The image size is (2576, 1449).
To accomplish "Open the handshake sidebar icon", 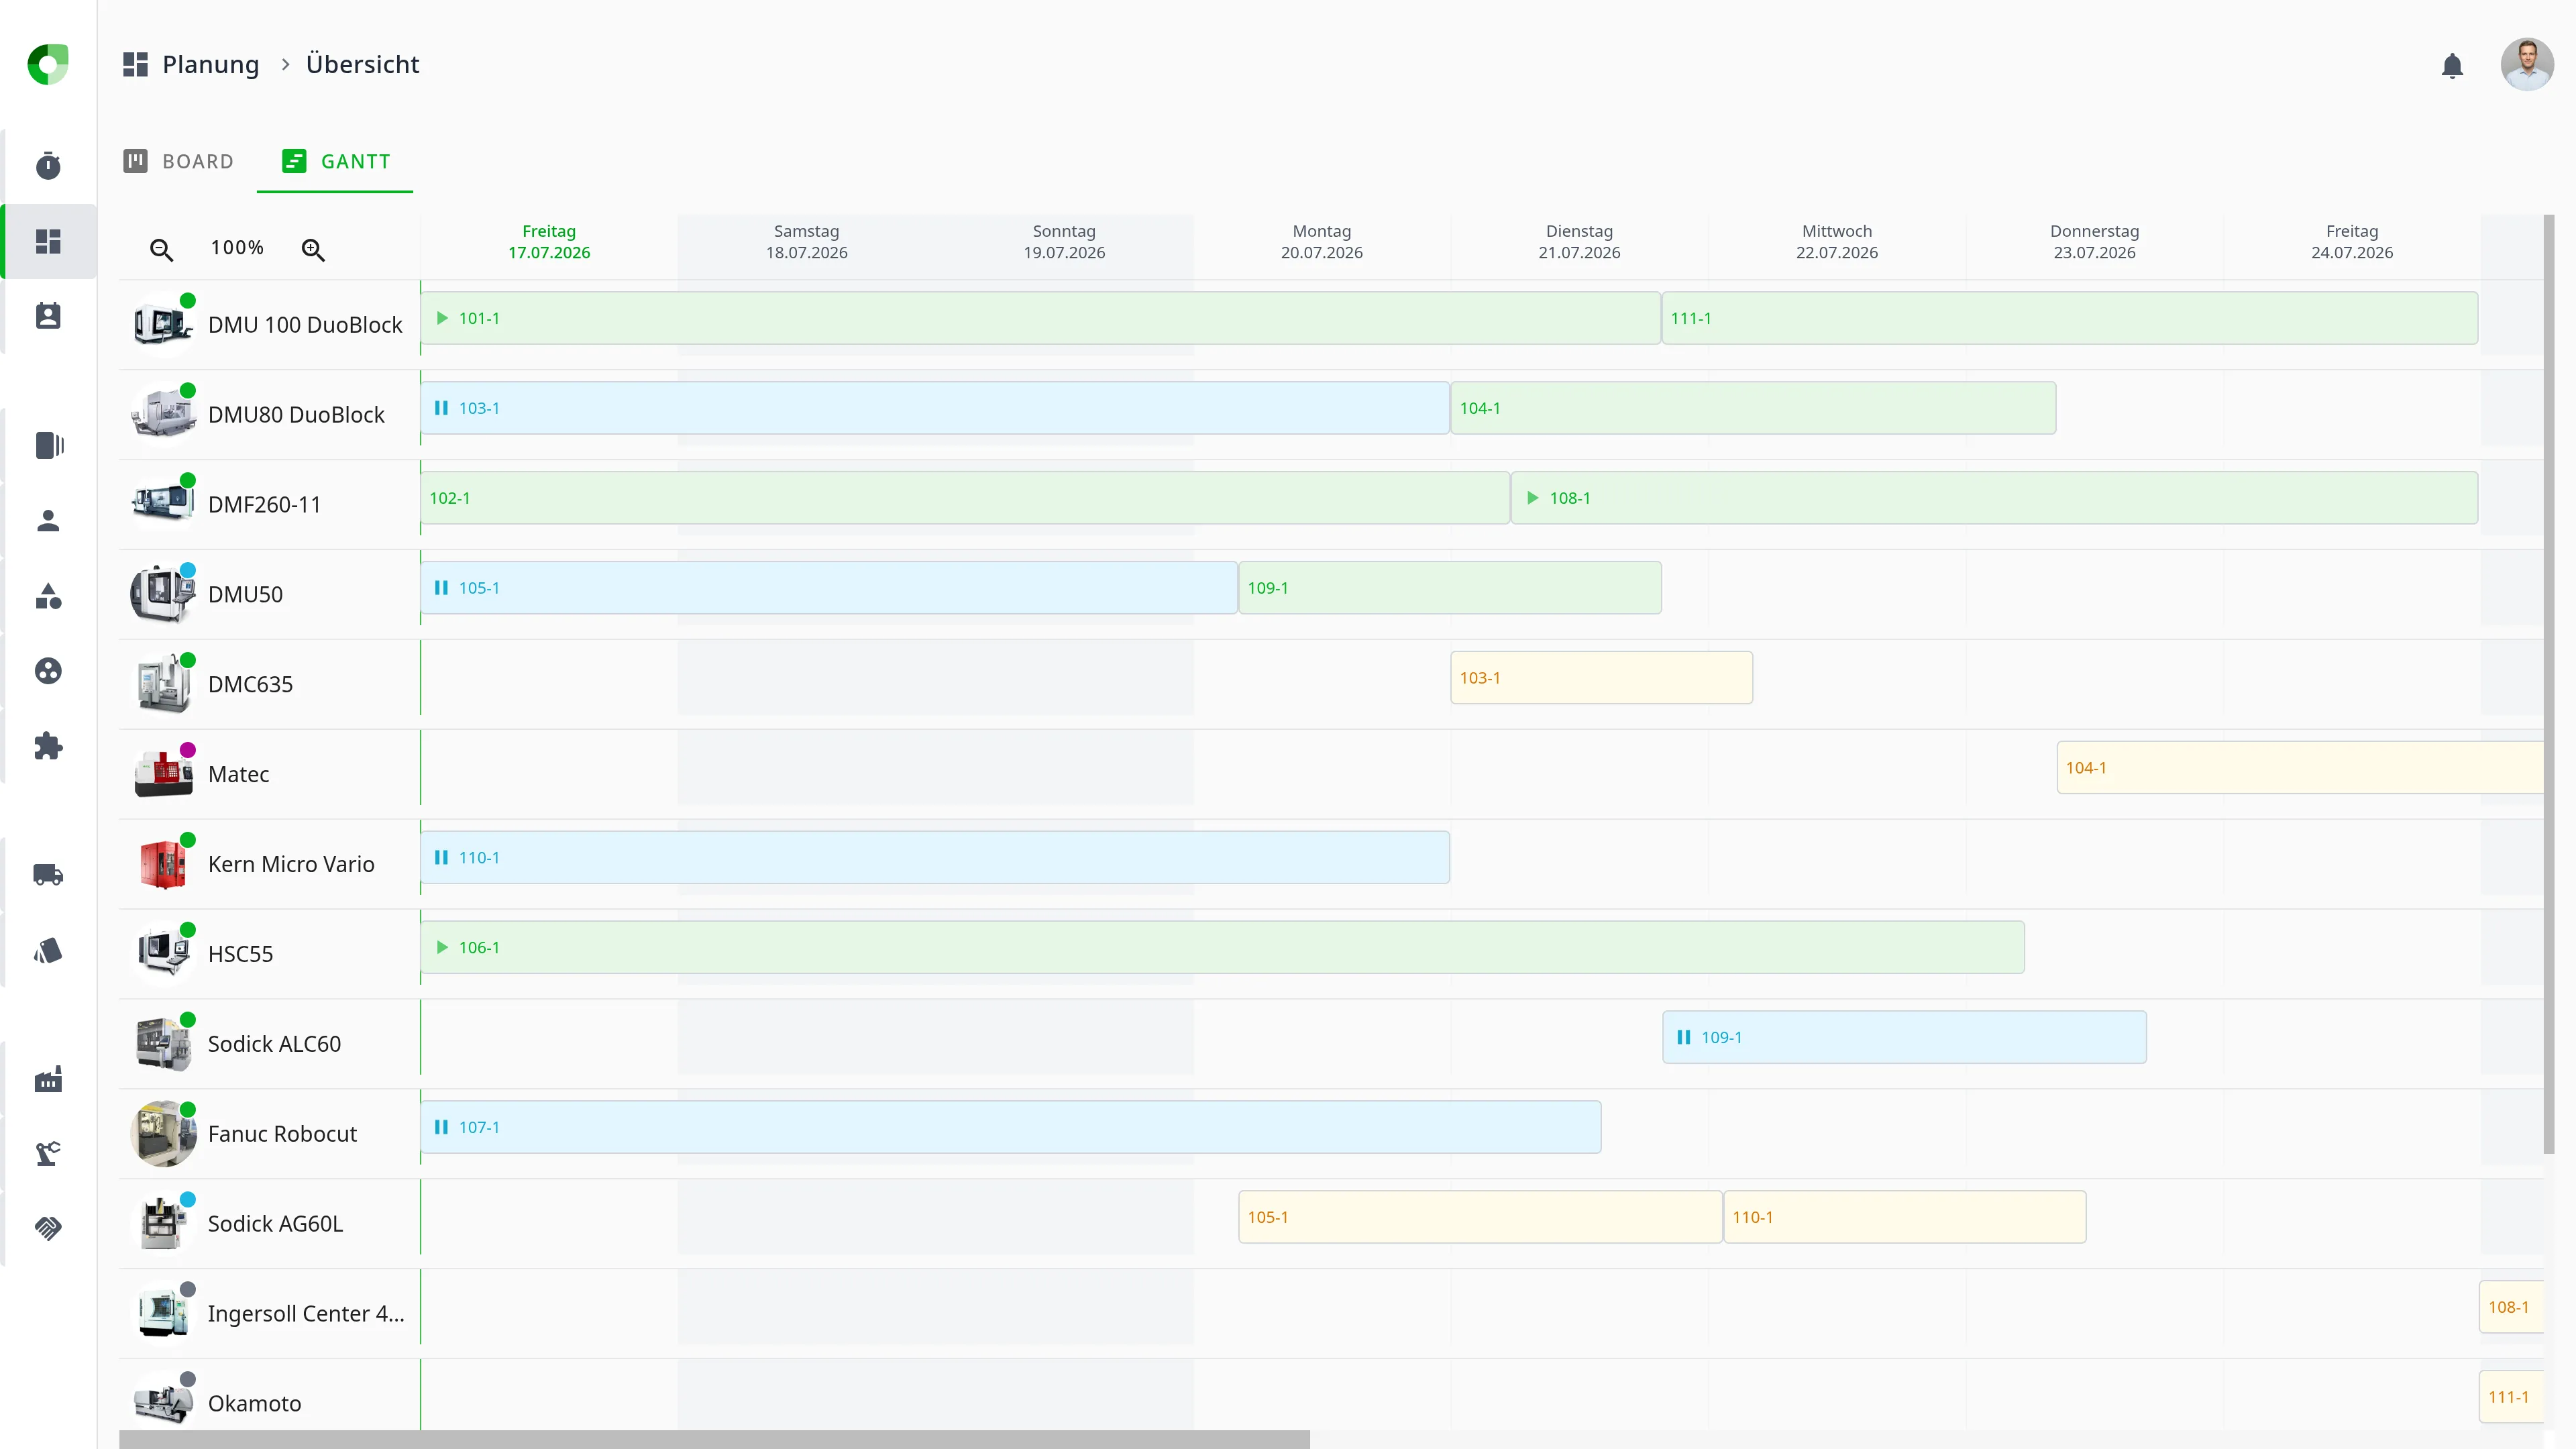I will pos(48,1228).
